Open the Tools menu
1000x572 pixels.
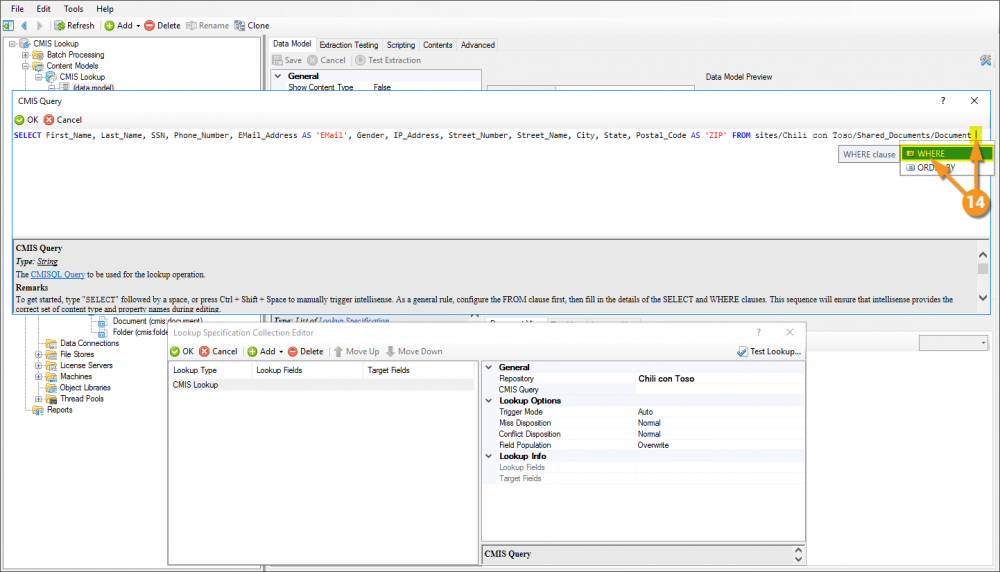pos(73,9)
